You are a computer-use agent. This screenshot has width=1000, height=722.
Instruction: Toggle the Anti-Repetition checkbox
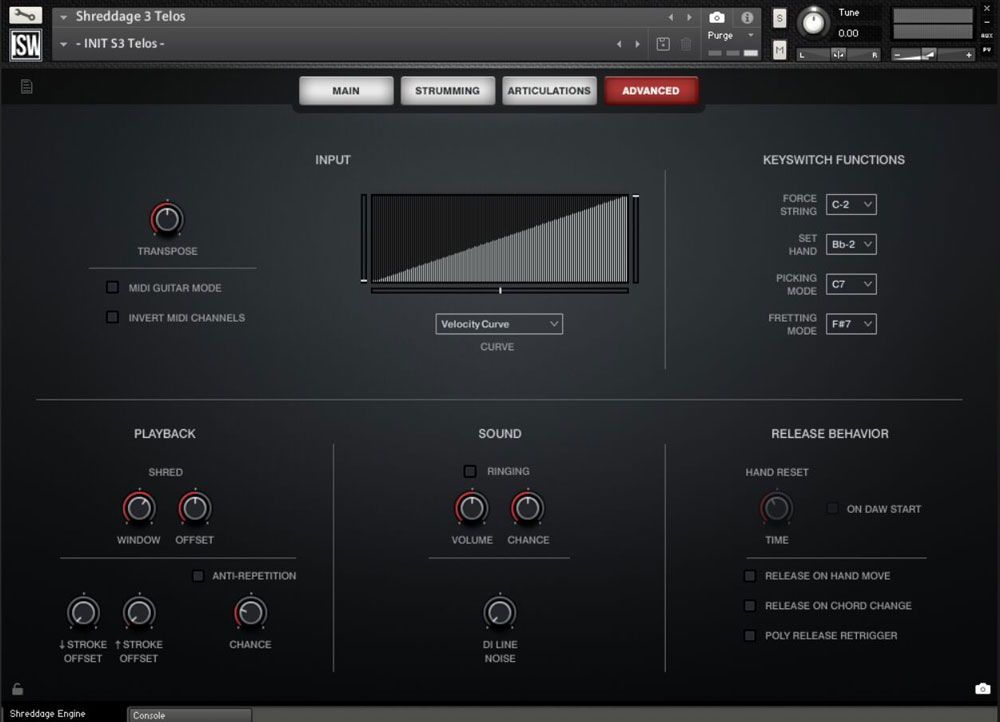[198, 576]
